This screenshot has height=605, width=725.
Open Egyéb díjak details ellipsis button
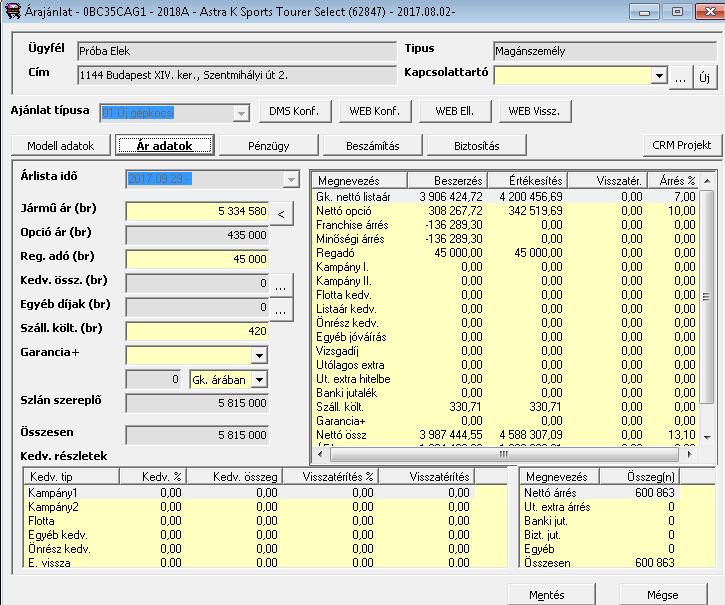tap(281, 310)
